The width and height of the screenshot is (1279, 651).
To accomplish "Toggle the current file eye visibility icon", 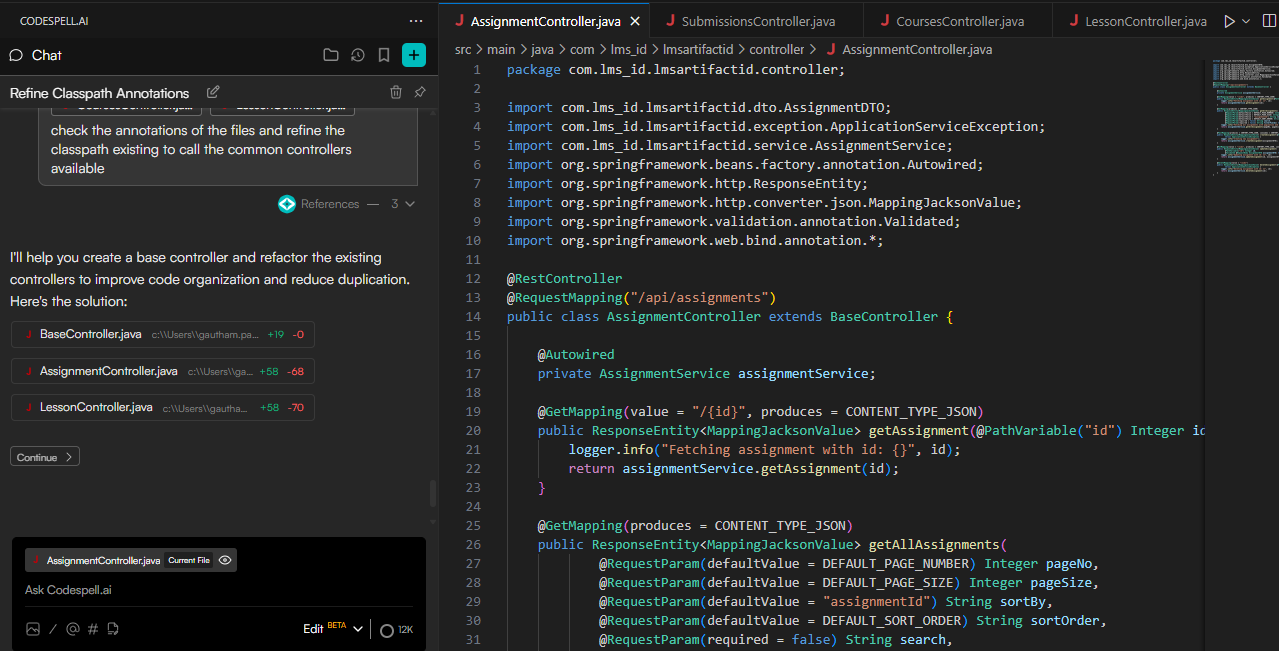I will click(225, 560).
